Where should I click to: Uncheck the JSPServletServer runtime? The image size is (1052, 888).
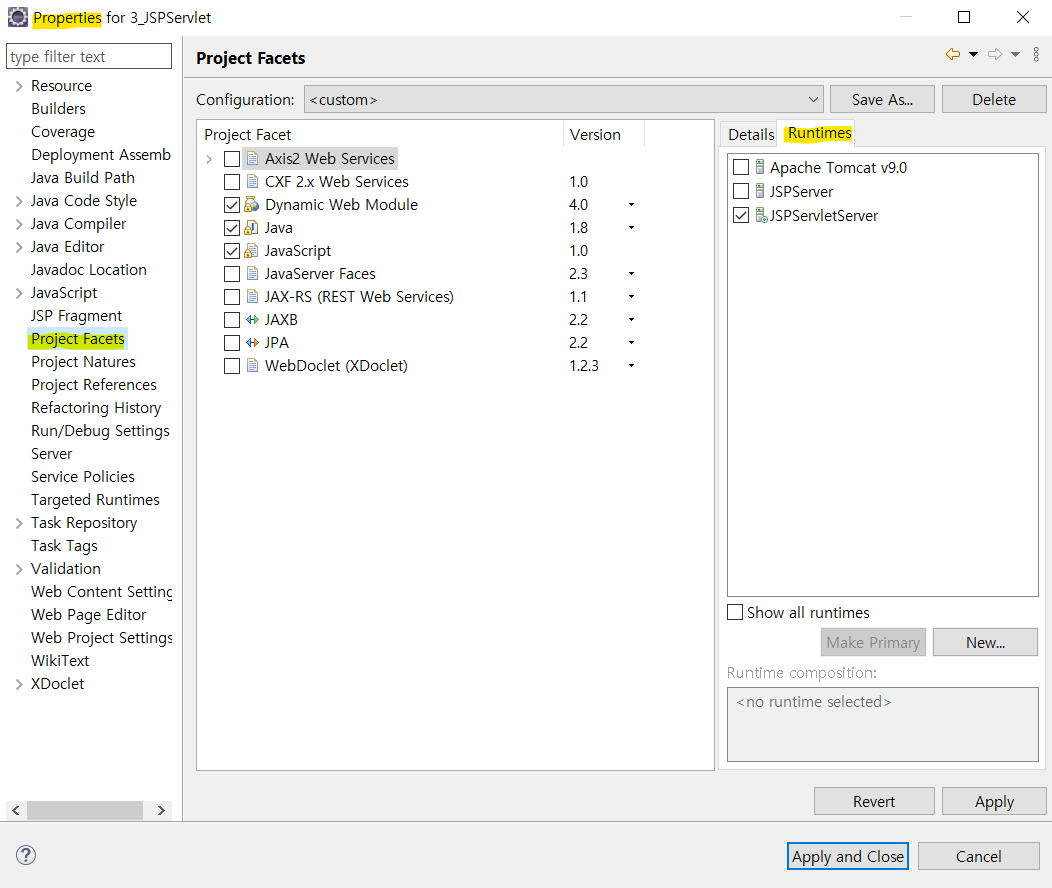point(741,215)
